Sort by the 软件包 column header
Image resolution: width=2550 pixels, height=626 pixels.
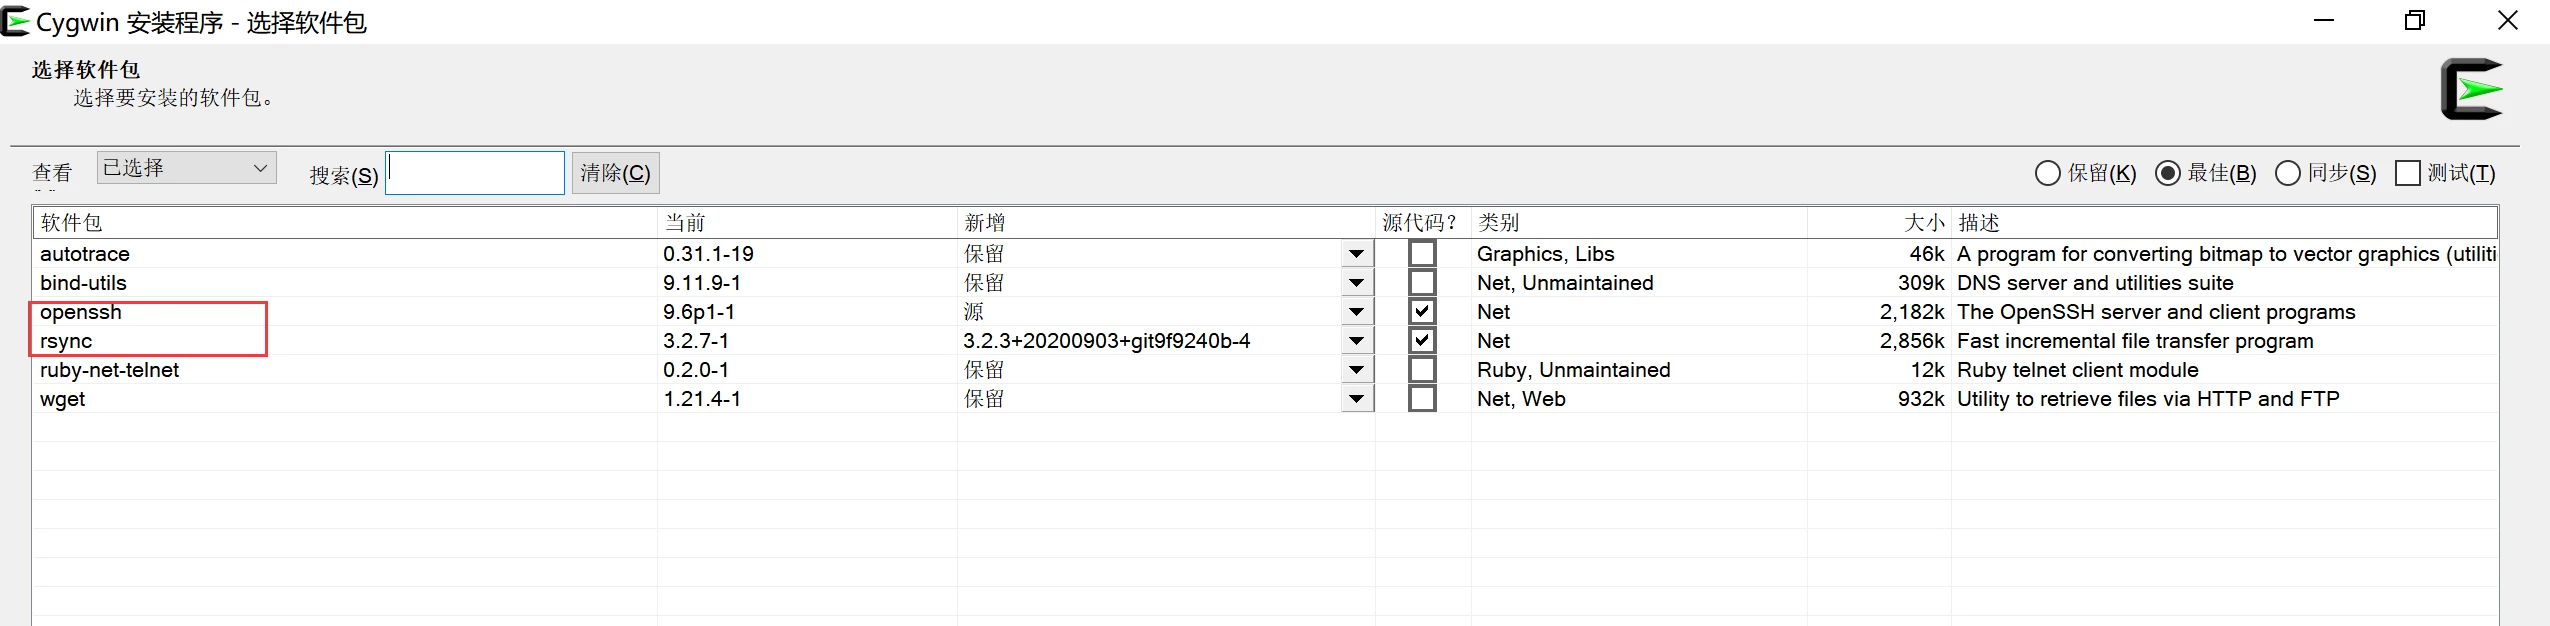point(345,223)
